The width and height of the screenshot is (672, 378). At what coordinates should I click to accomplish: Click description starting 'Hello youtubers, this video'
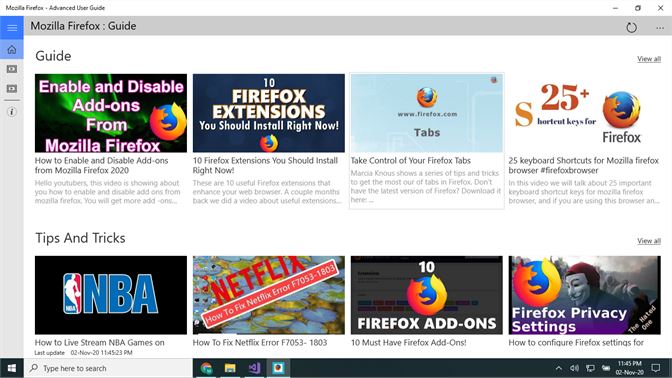[x=108, y=192]
